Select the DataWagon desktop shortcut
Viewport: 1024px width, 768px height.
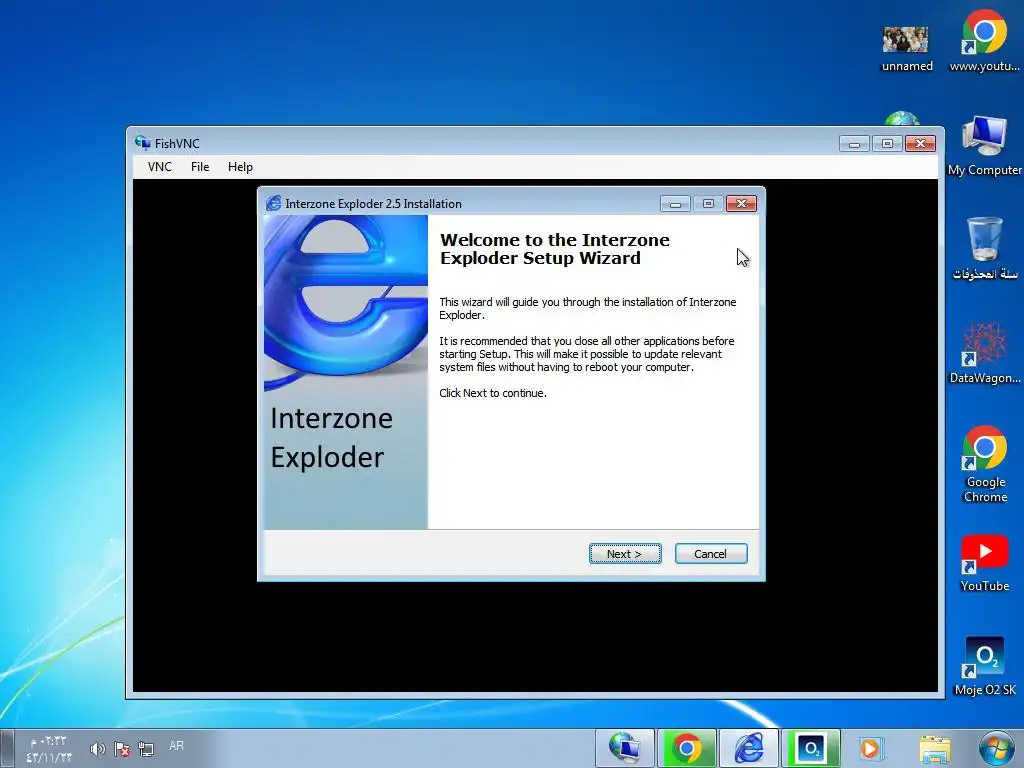985,353
